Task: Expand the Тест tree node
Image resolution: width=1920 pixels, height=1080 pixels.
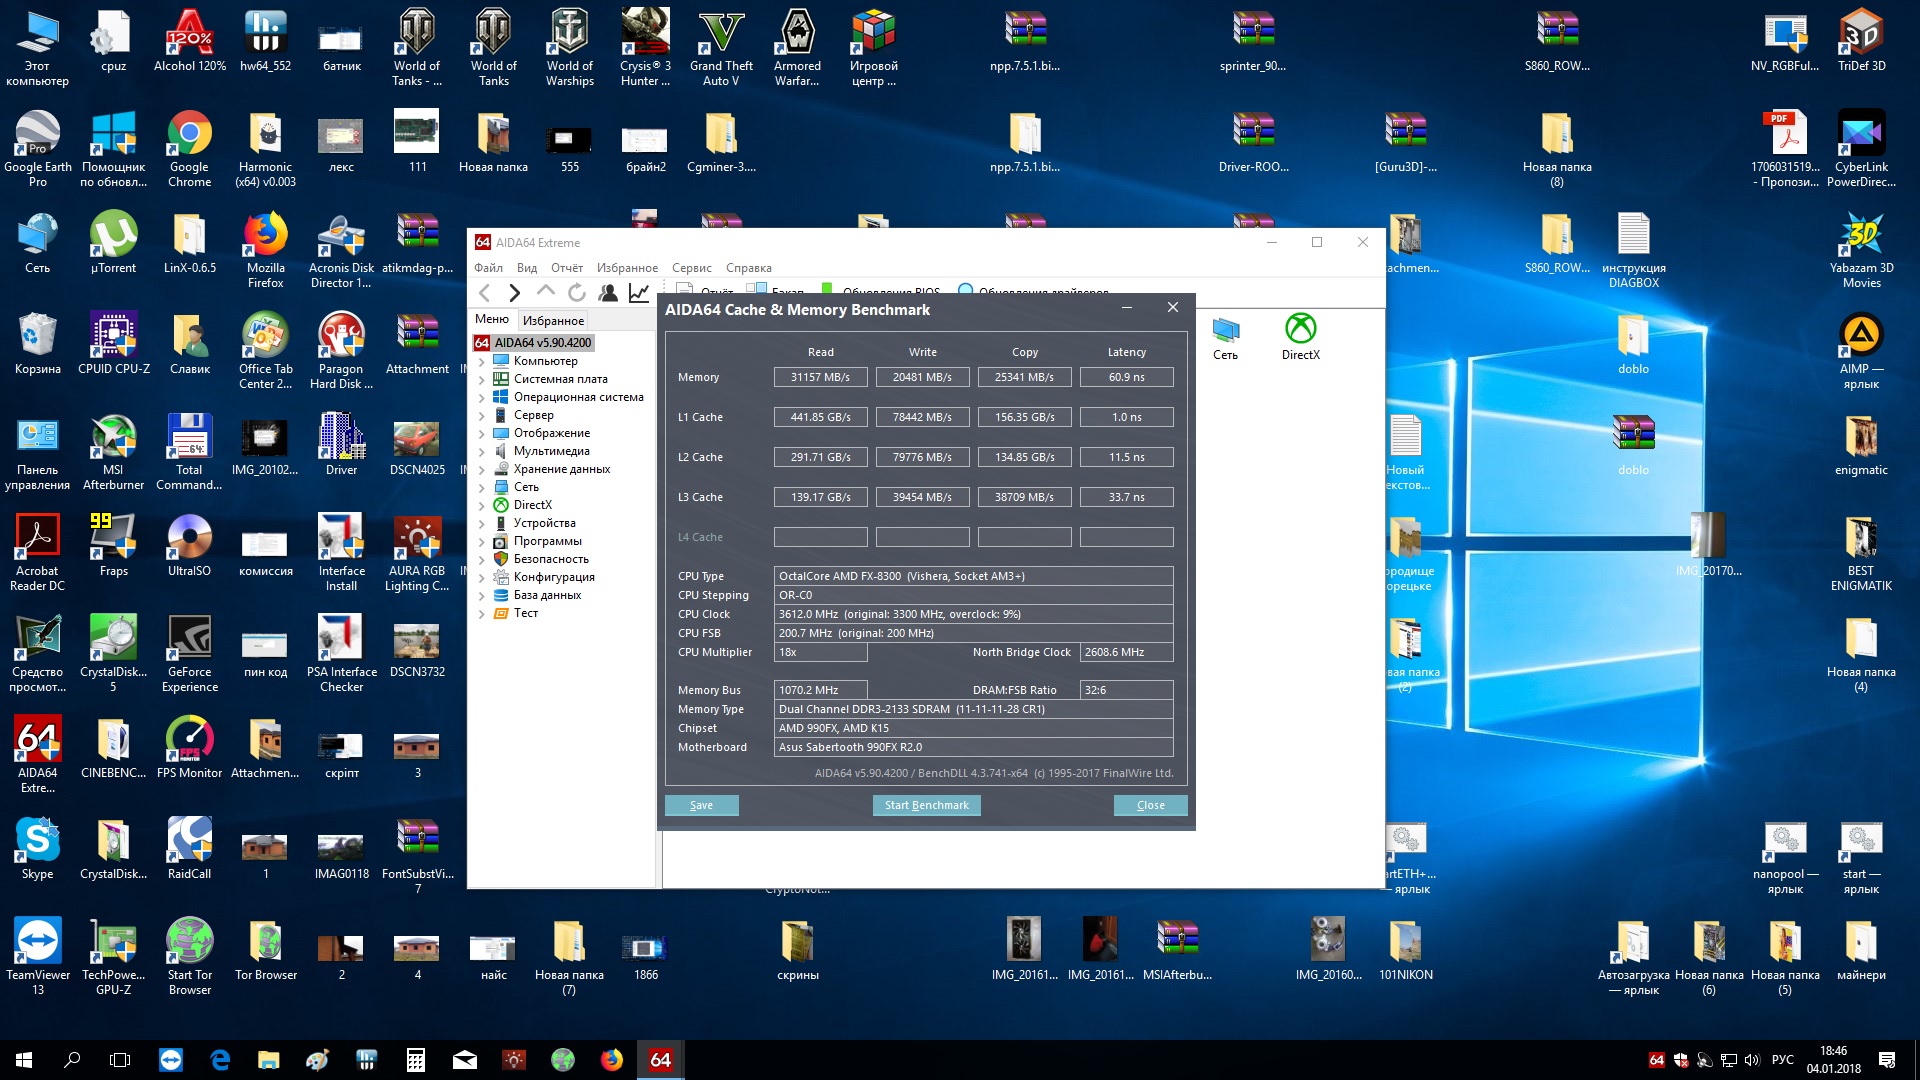Action: [x=482, y=614]
